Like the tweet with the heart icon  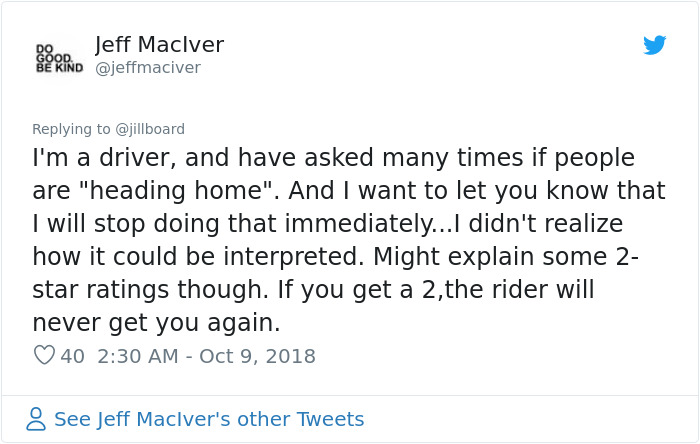44,355
